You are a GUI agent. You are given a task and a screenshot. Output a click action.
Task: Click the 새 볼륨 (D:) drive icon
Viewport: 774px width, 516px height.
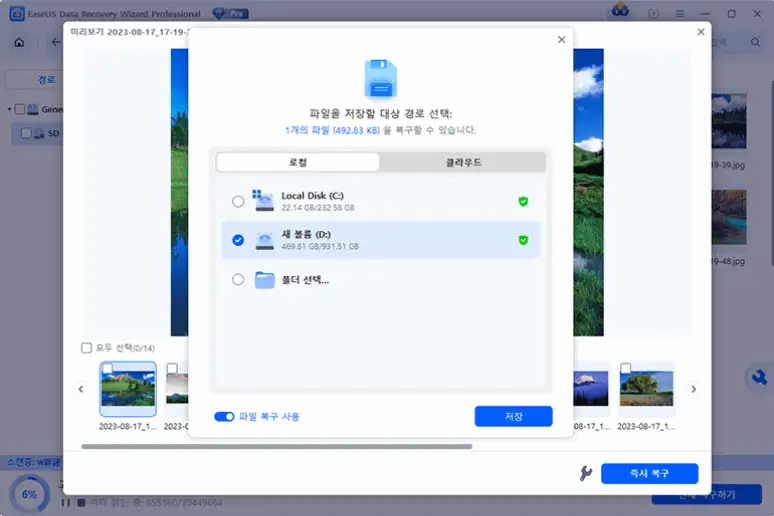(264, 240)
